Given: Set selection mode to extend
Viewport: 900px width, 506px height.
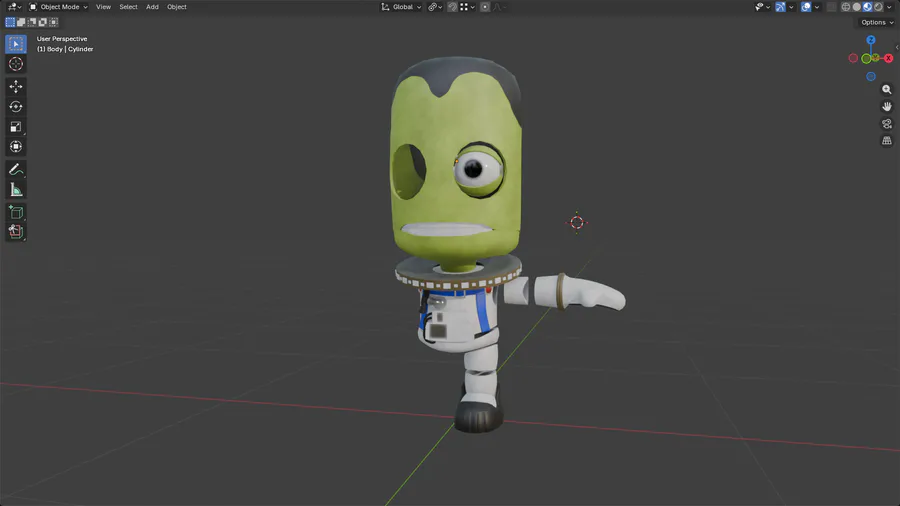Looking at the screenshot, I should pyautogui.click(x=21, y=22).
